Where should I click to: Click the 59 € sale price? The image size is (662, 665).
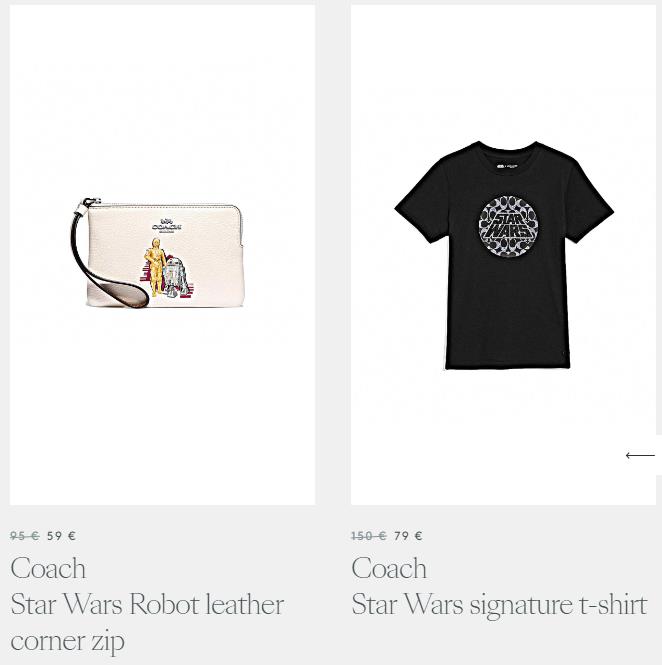pyautogui.click(x=61, y=536)
